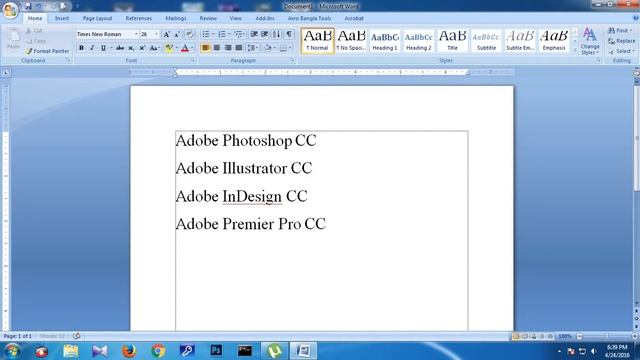The height and width of the screenshot is (360, 640).
Task: Open line spacing dropdown
Action: [253, 48]
